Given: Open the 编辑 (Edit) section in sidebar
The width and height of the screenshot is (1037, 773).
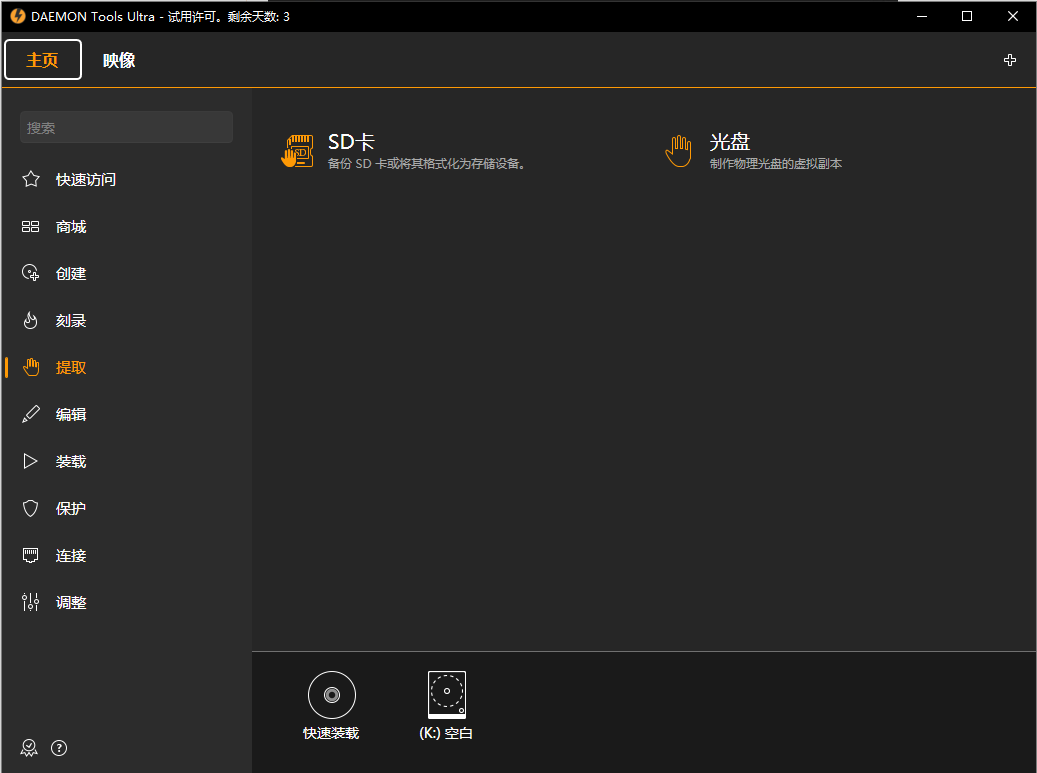Looking at the screenshot, I should click(70, 413).
